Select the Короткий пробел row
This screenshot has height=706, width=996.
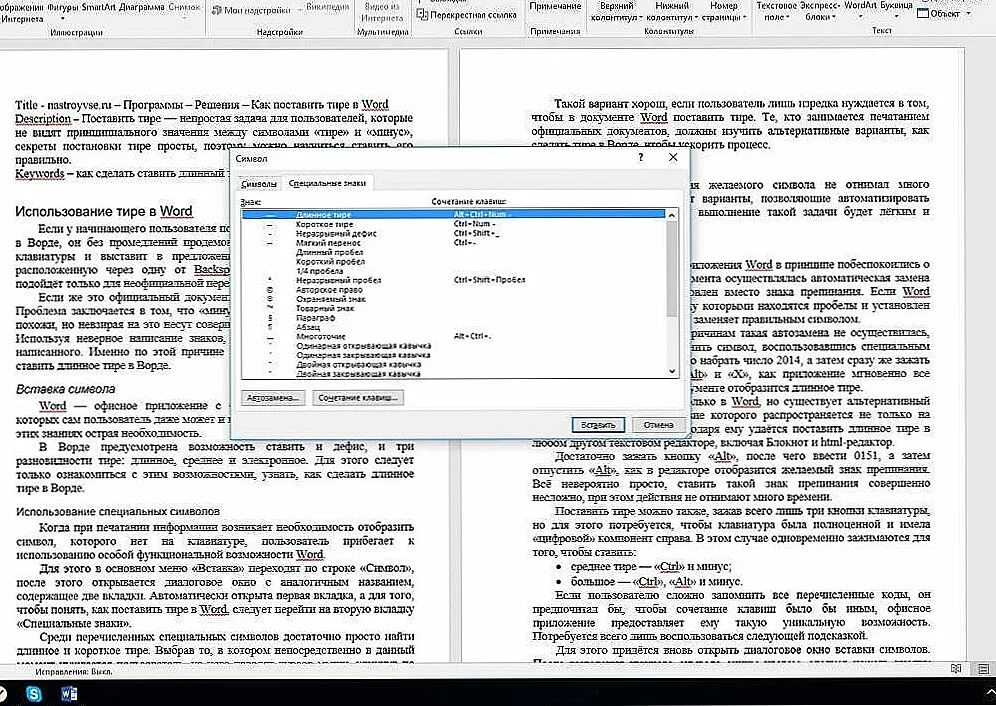tap(454, 261)
